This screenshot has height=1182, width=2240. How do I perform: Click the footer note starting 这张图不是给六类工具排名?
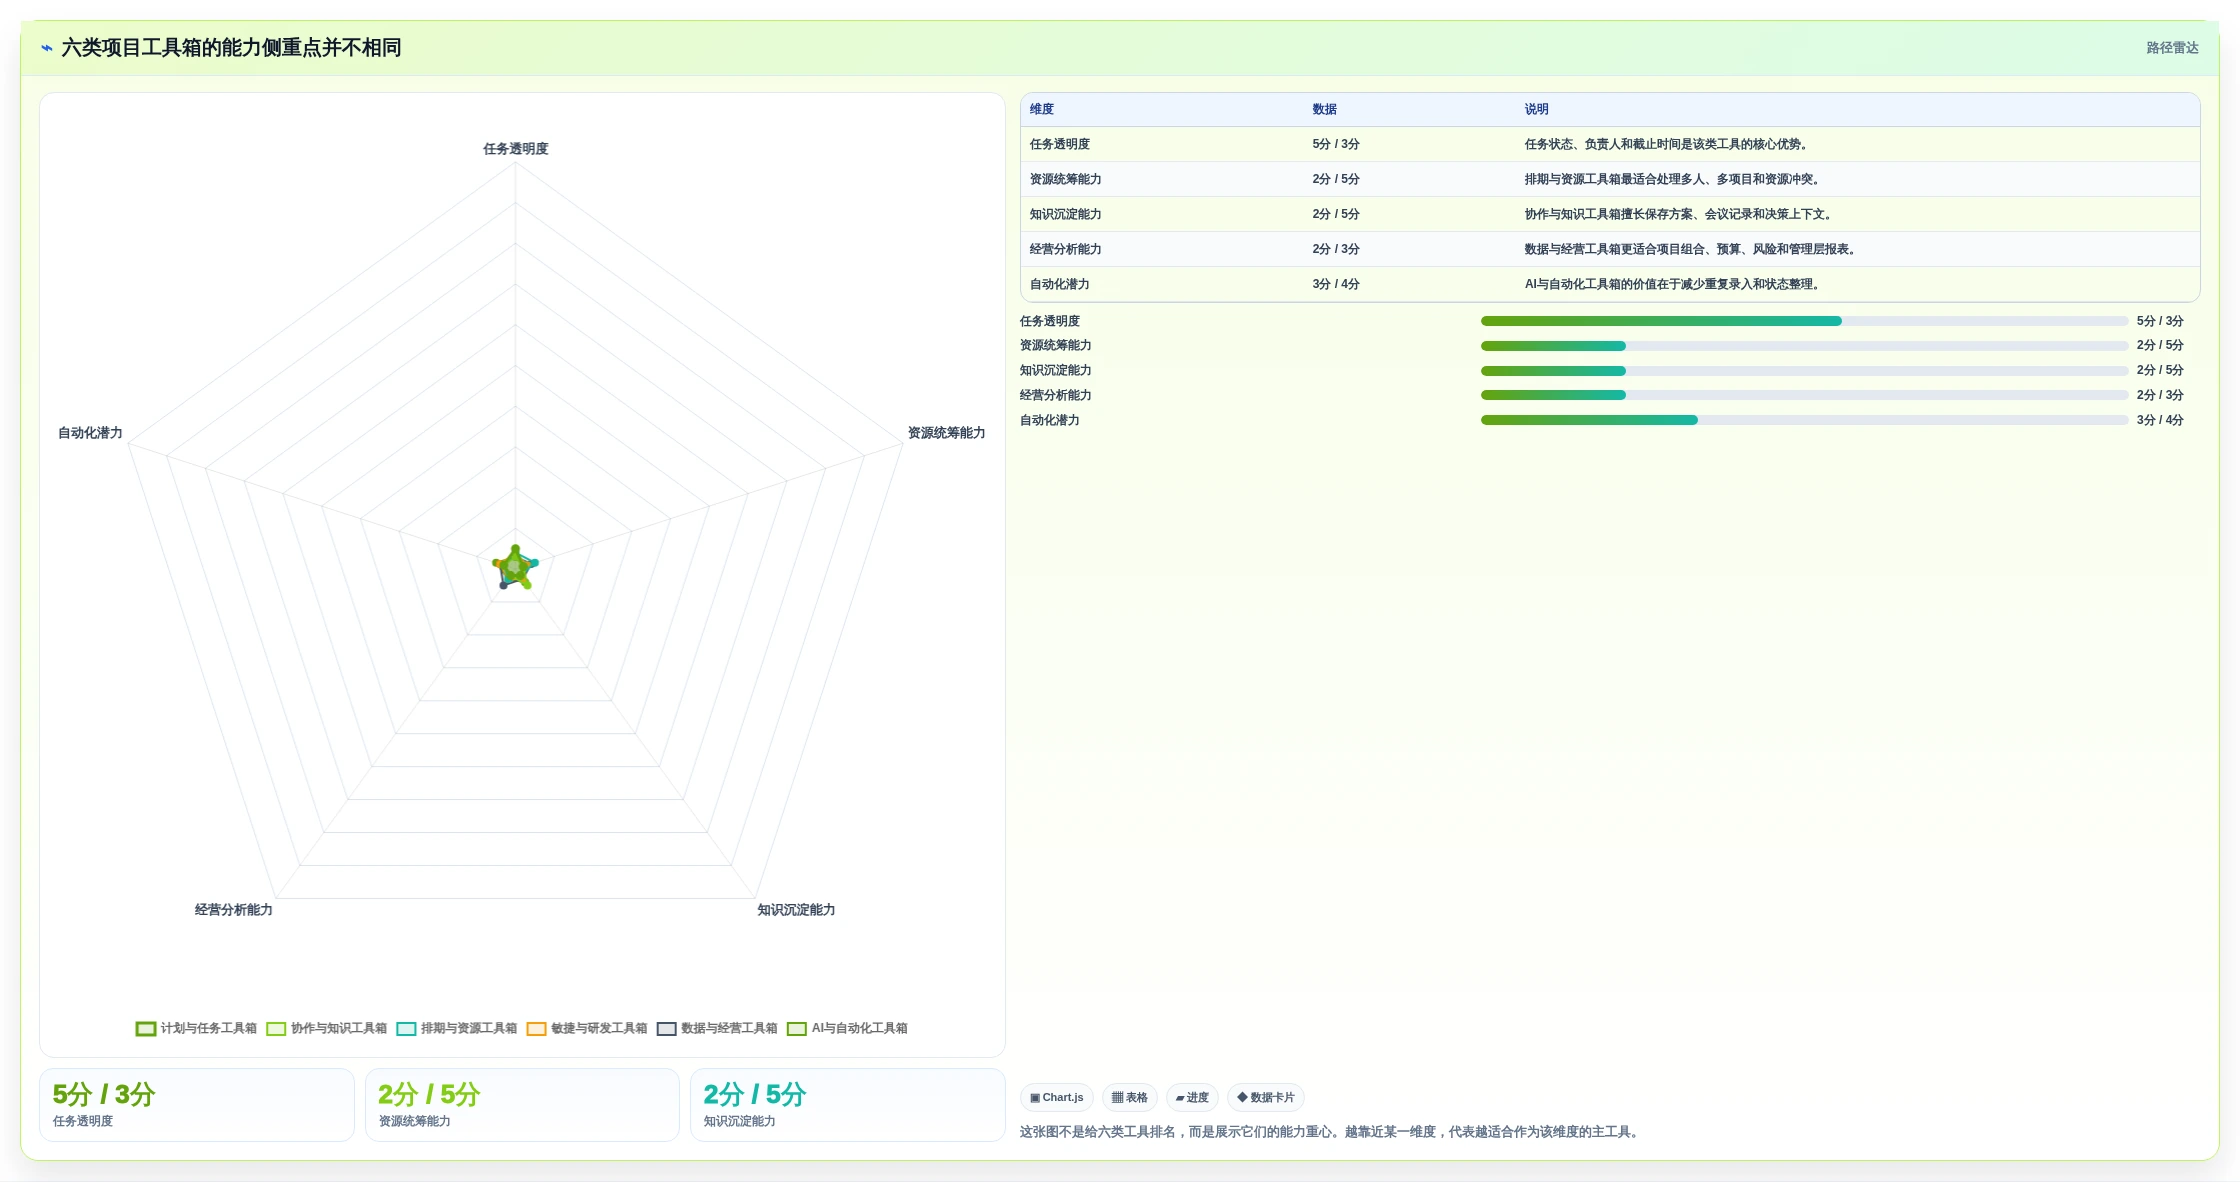pyautogui.click(x=1331, y=1132)
